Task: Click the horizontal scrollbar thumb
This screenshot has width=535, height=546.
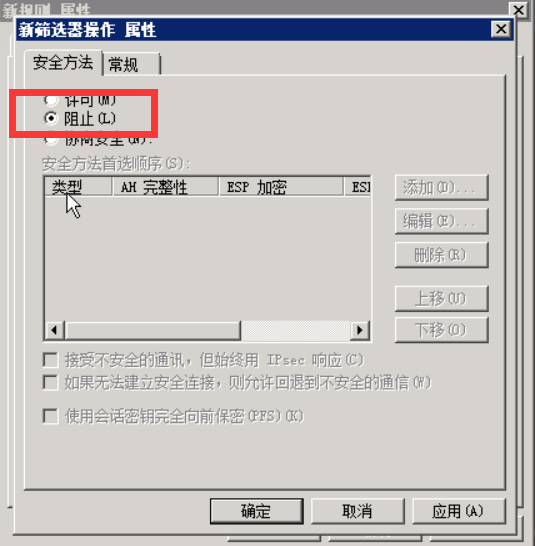Action: point(153,330)
